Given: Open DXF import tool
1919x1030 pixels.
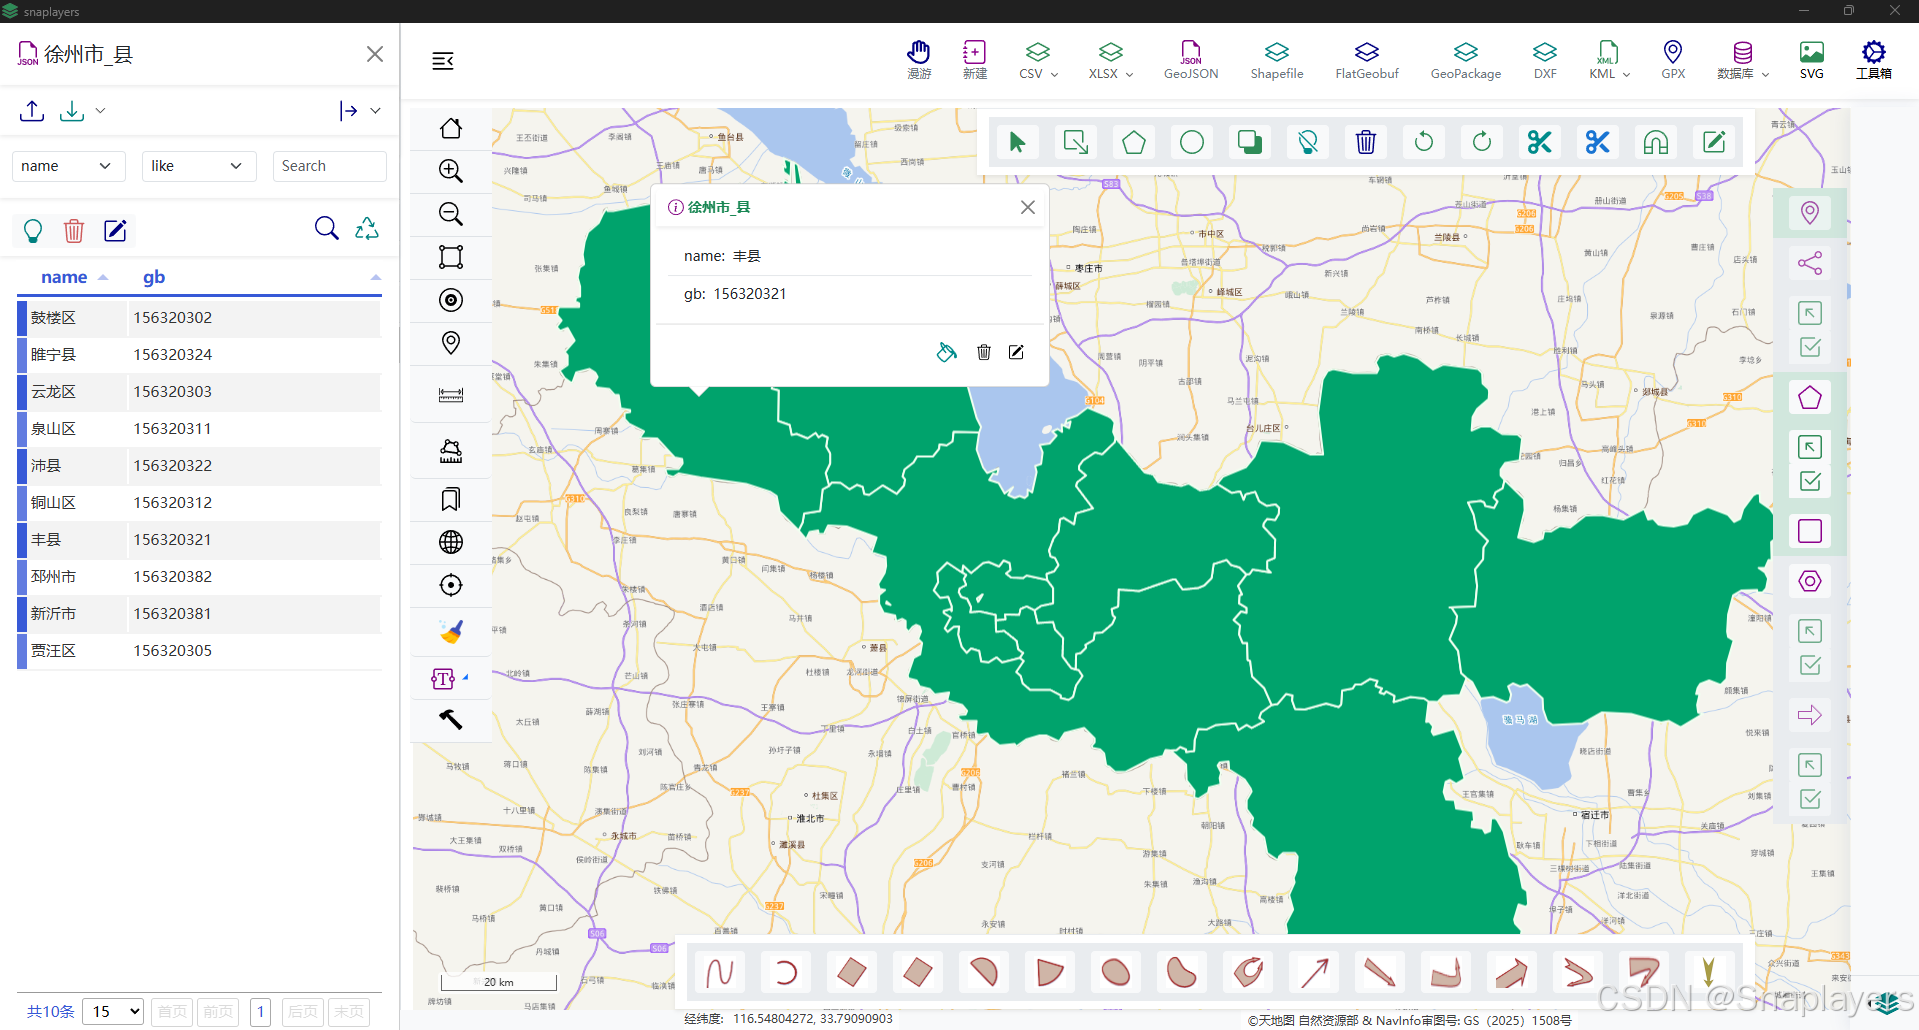Looking at the screenshot, I should 1545,60.
